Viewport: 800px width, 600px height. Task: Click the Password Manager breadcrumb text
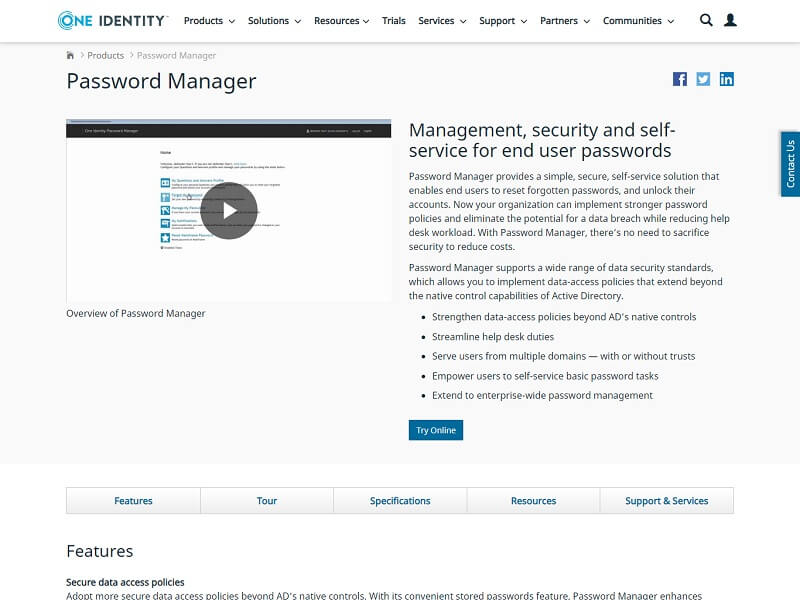click(176, 55)
